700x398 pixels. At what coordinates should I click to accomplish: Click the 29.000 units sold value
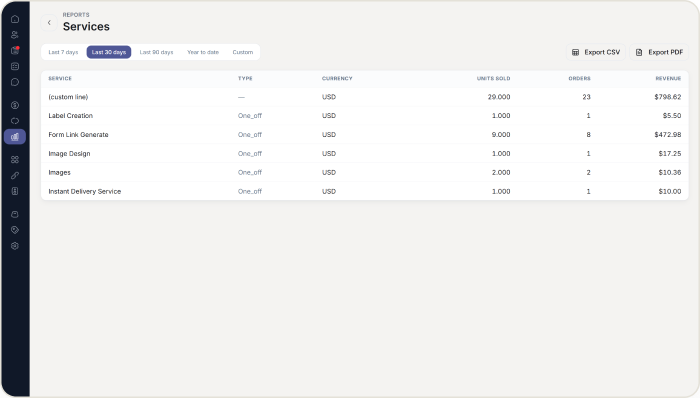[499, 97]
